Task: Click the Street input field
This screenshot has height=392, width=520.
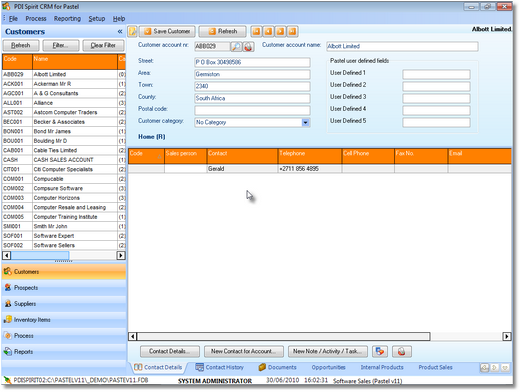Action: [252, 62]
